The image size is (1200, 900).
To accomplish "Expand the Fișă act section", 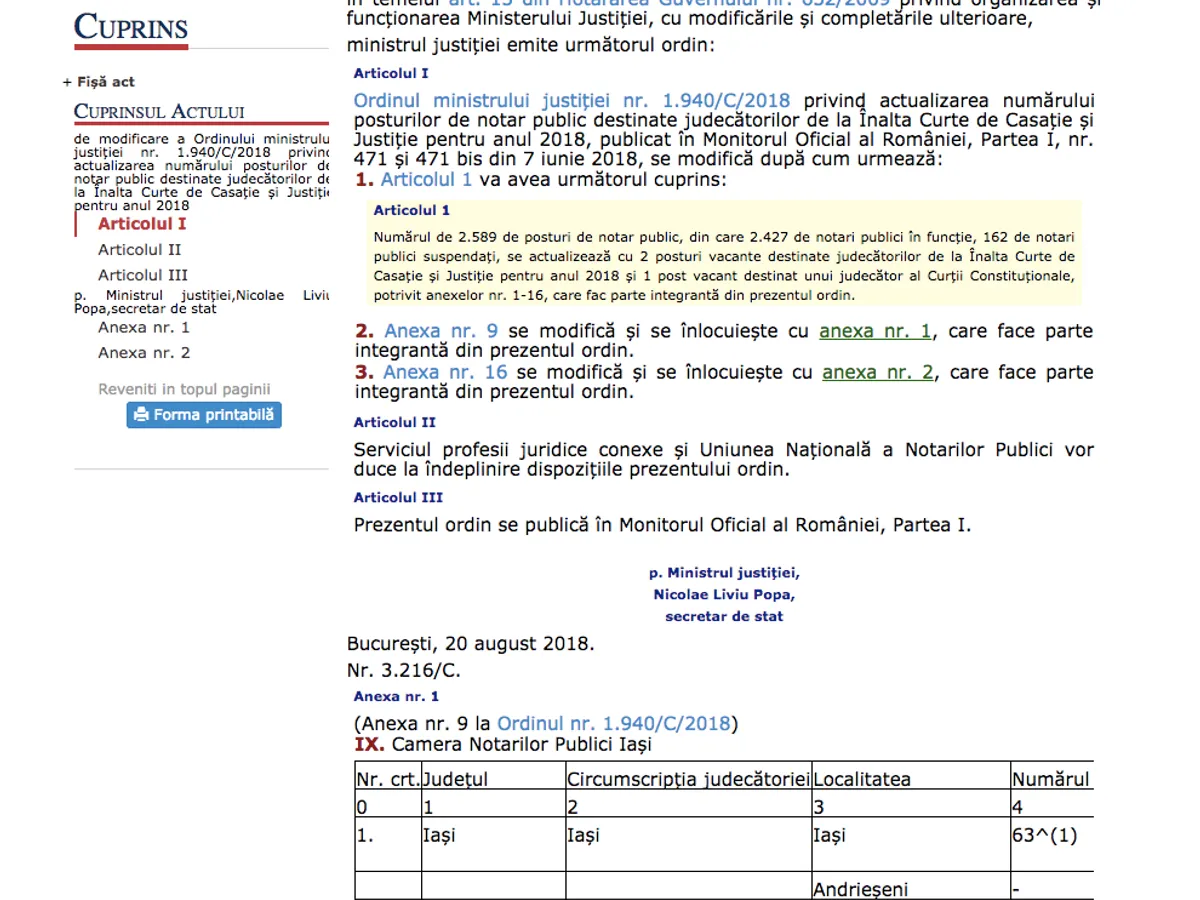I will (x=98, y=82).
